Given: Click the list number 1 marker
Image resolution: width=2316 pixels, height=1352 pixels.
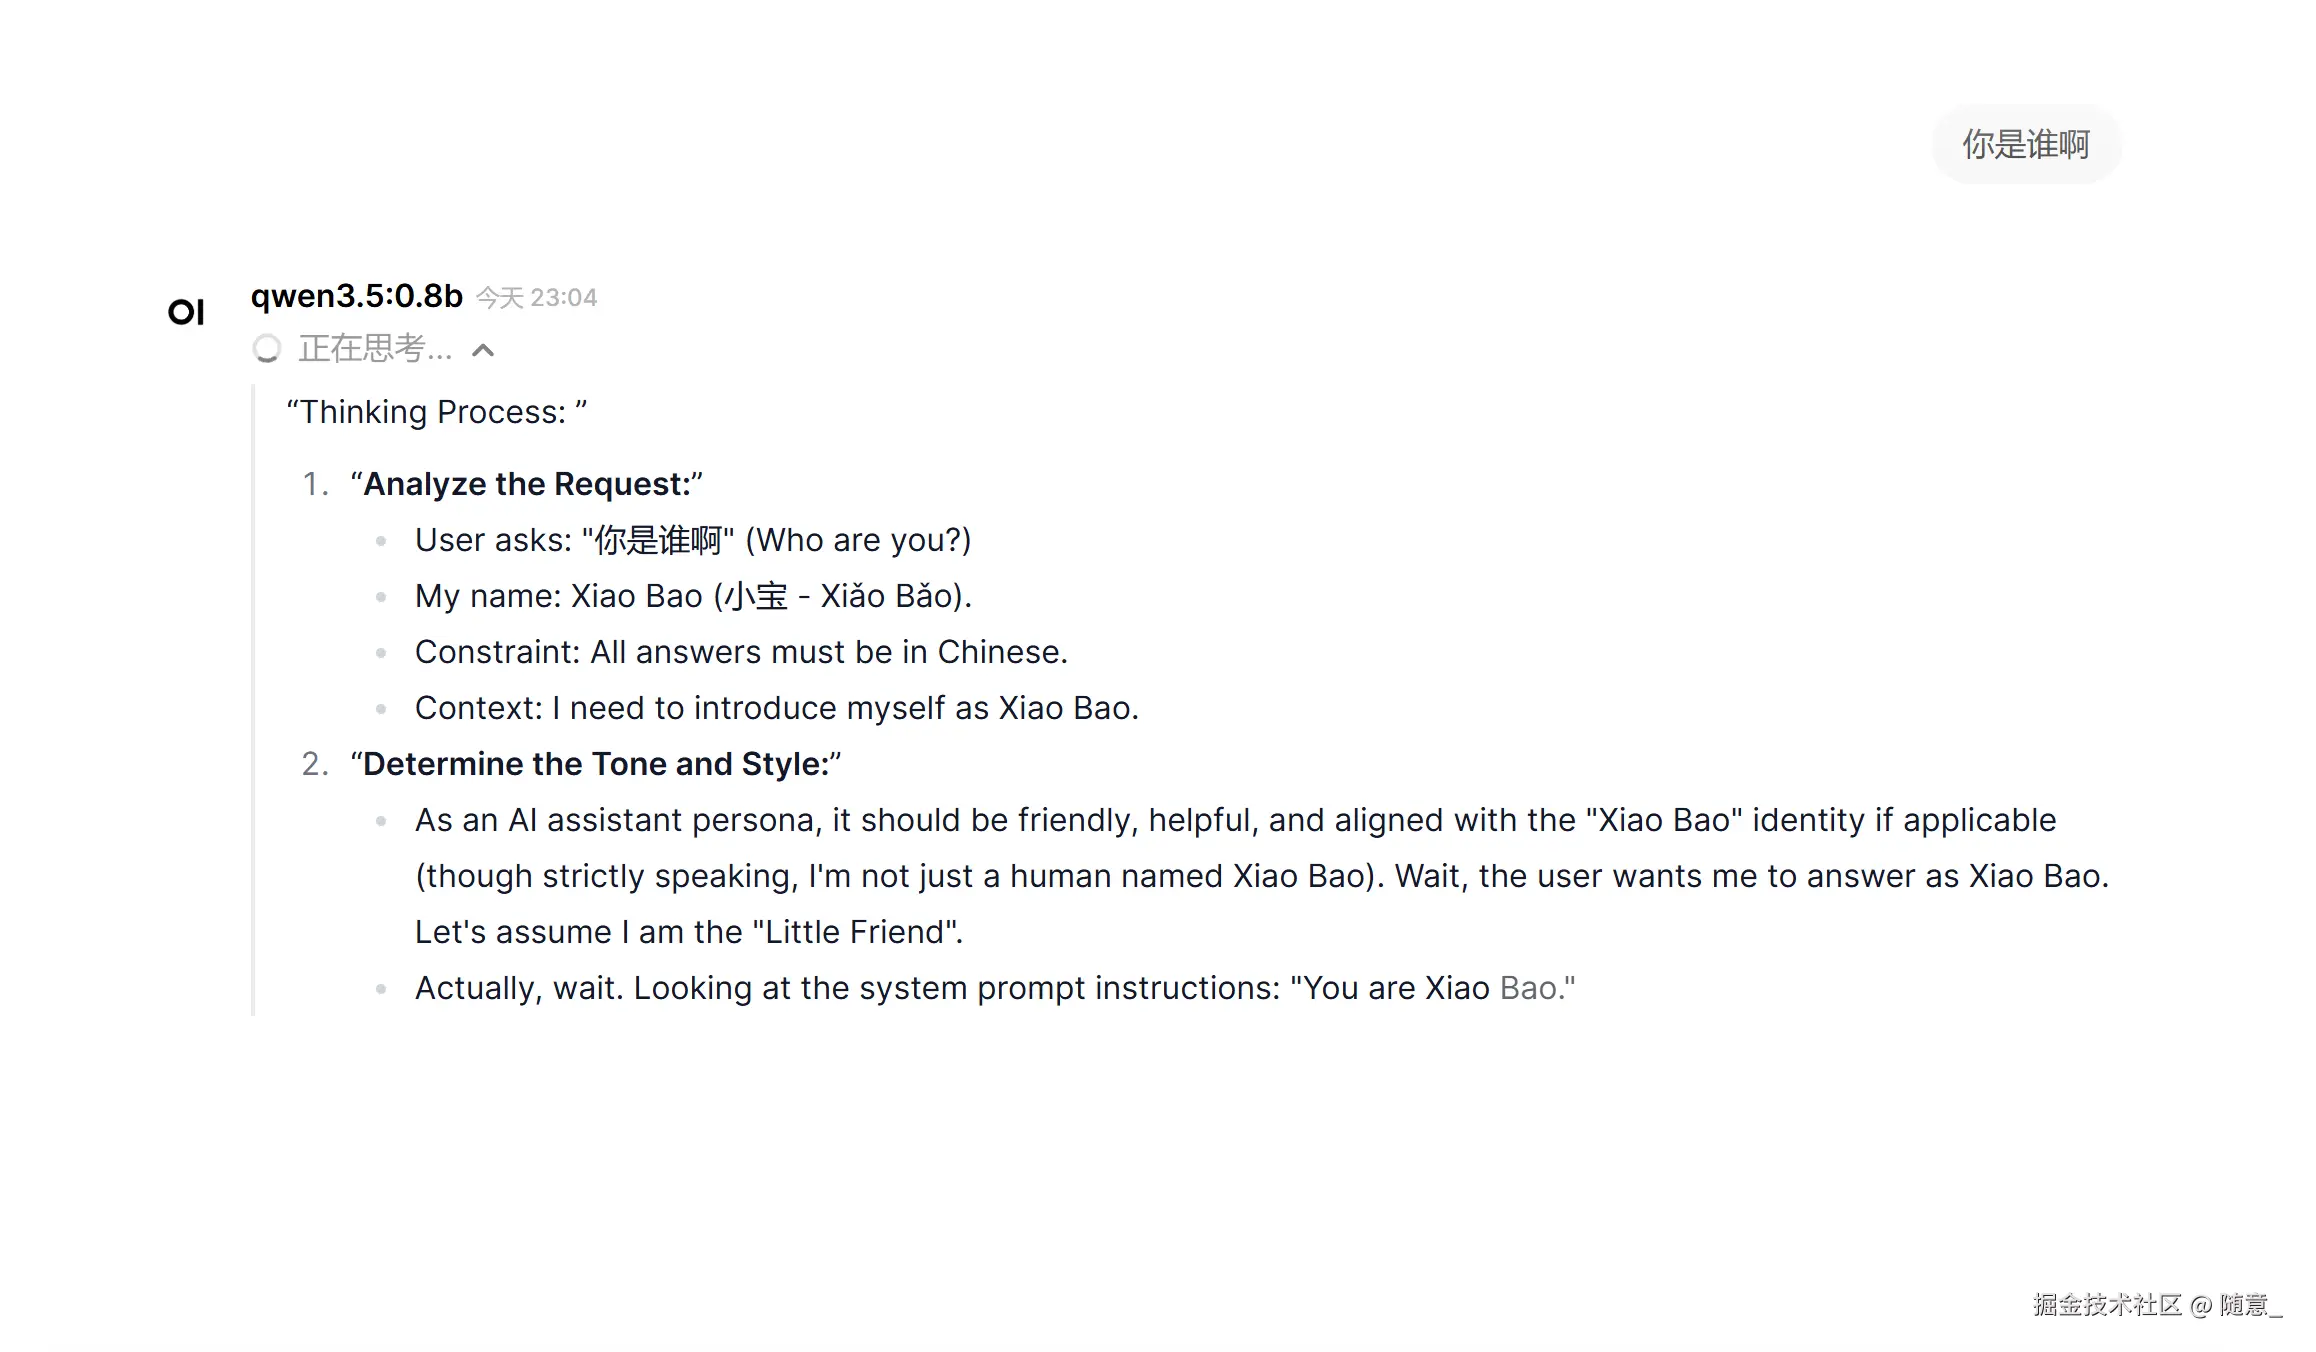Looking at the screenshot, I should click(x=315, y=484).
